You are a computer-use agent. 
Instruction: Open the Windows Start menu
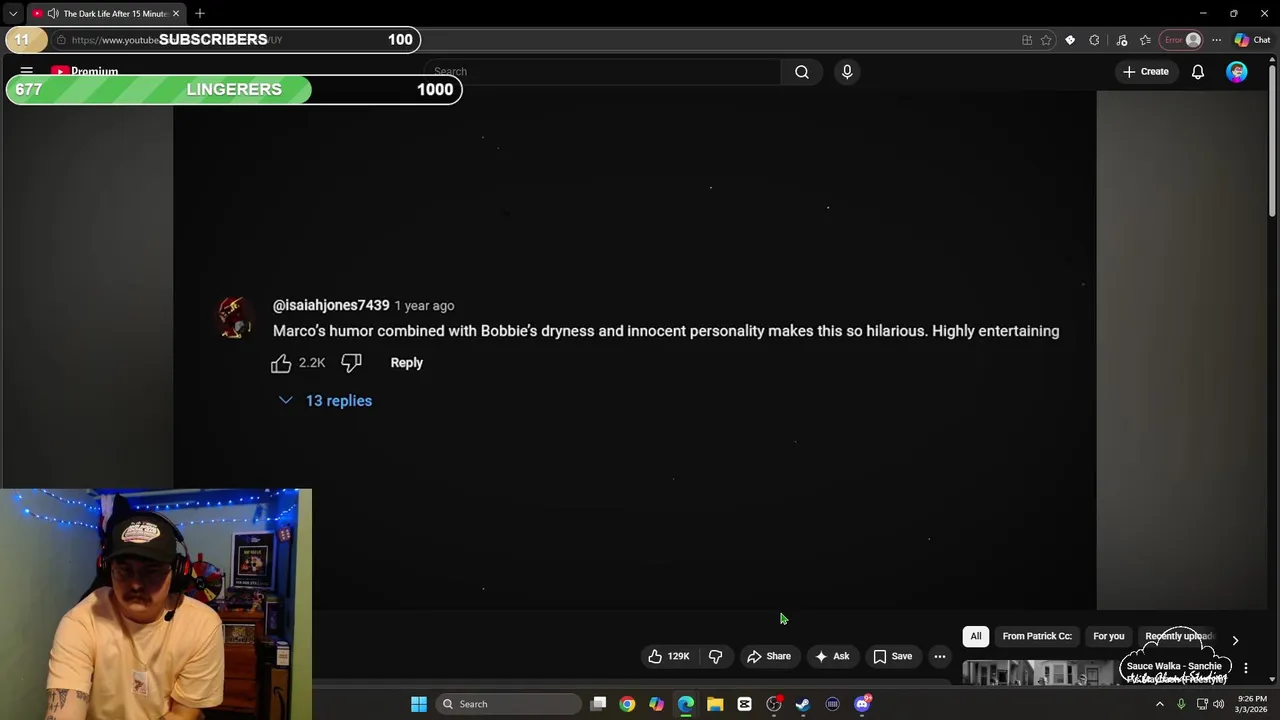click(x=419, y=704)
